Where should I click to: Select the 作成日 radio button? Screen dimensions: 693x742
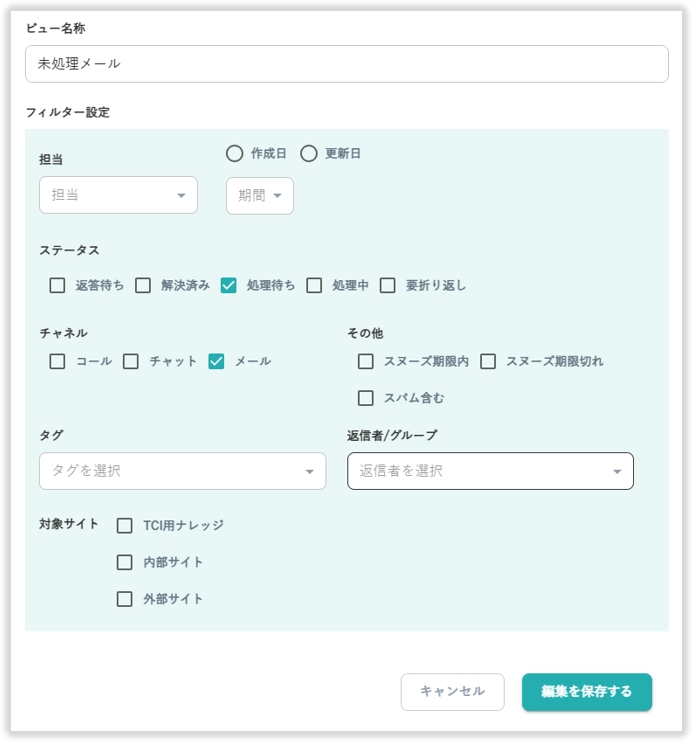pyautogui.click(x=235, y=154)
